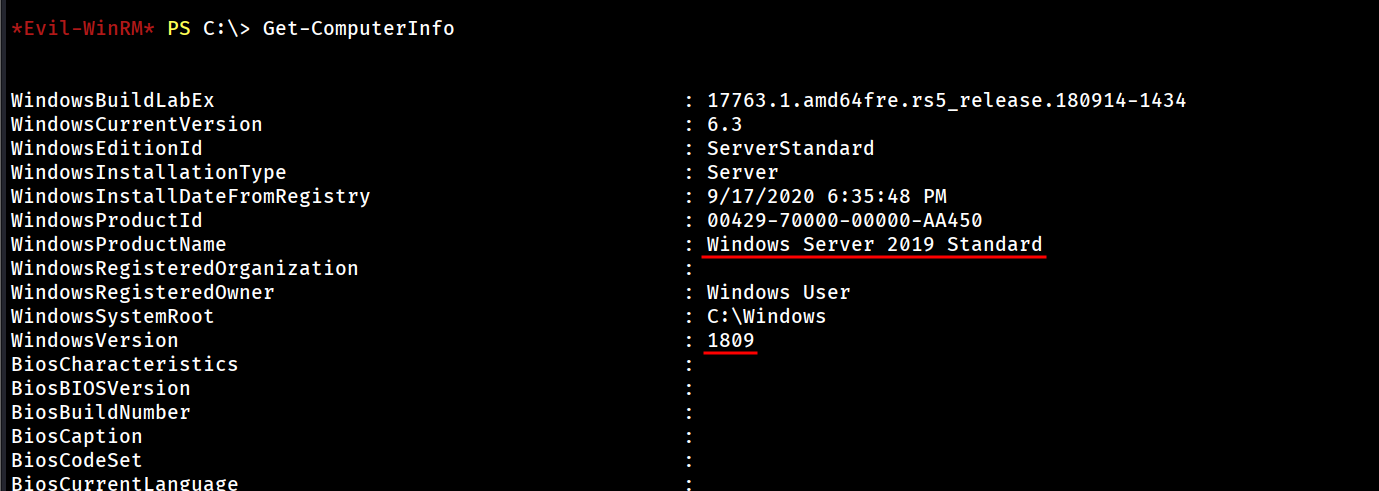Click the WindowsVersion property label
This screenshot has height=491, width=1379.
pos(94,341)
